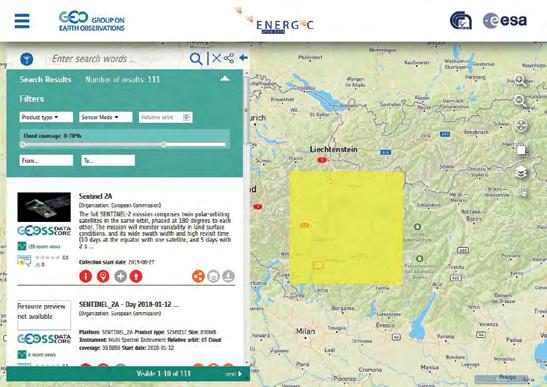Open the hamburger menu
Viewport: 547px width, 387px height.
[22, 21]
